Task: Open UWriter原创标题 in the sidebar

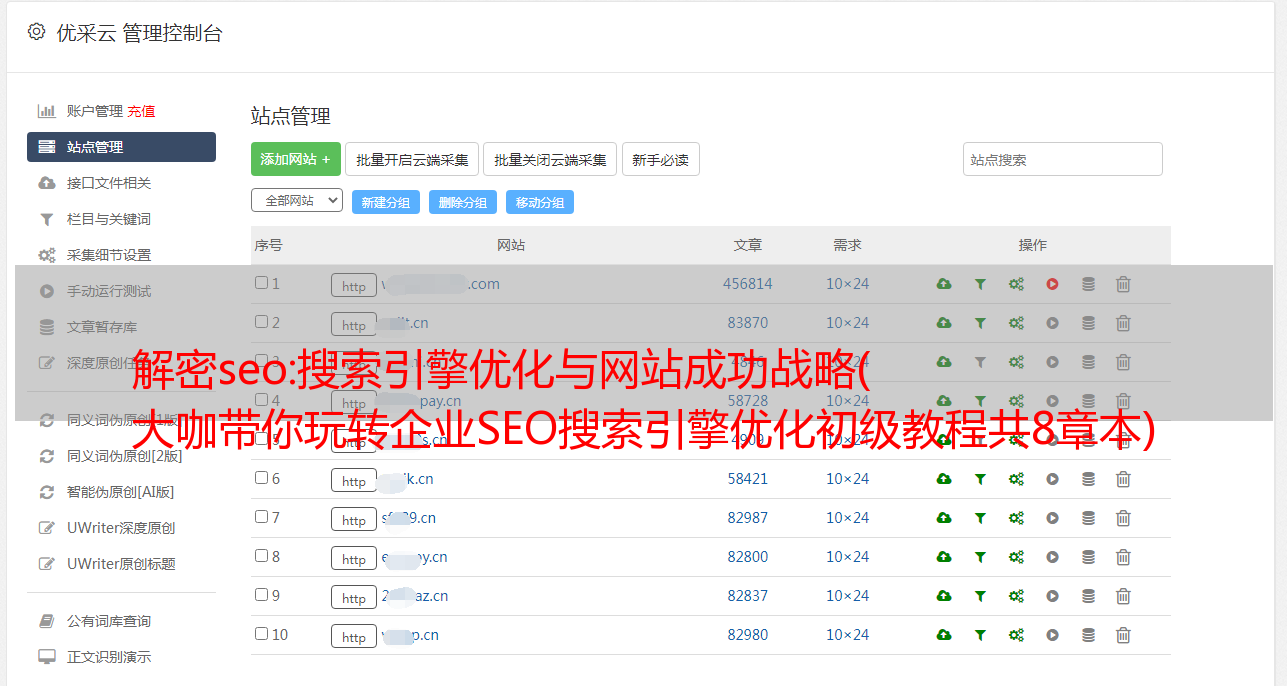Action: click(x=121, y=564)
